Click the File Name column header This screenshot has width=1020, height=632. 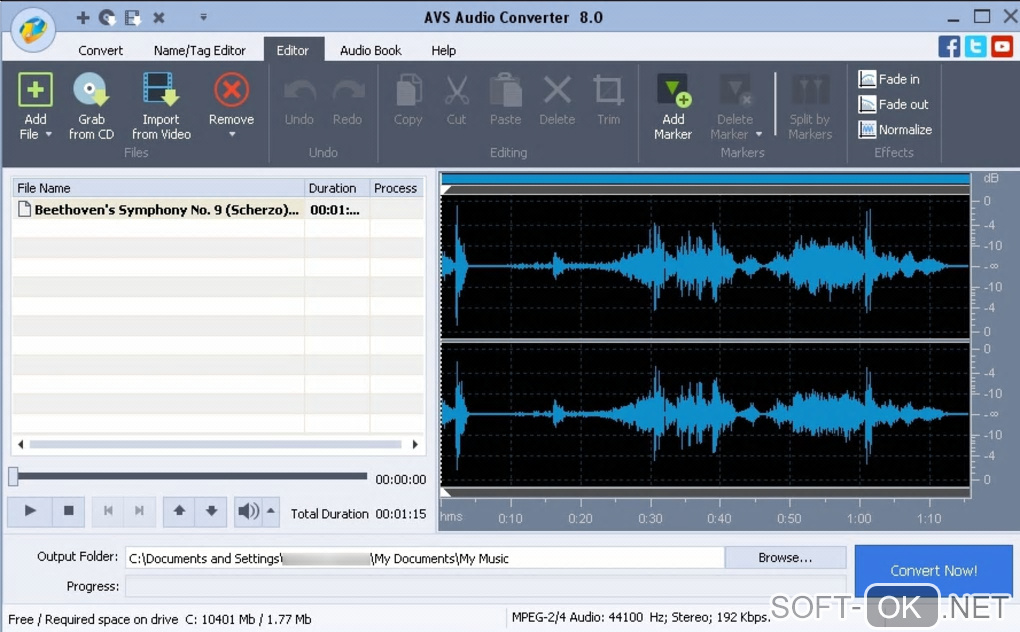pos(158,188)
